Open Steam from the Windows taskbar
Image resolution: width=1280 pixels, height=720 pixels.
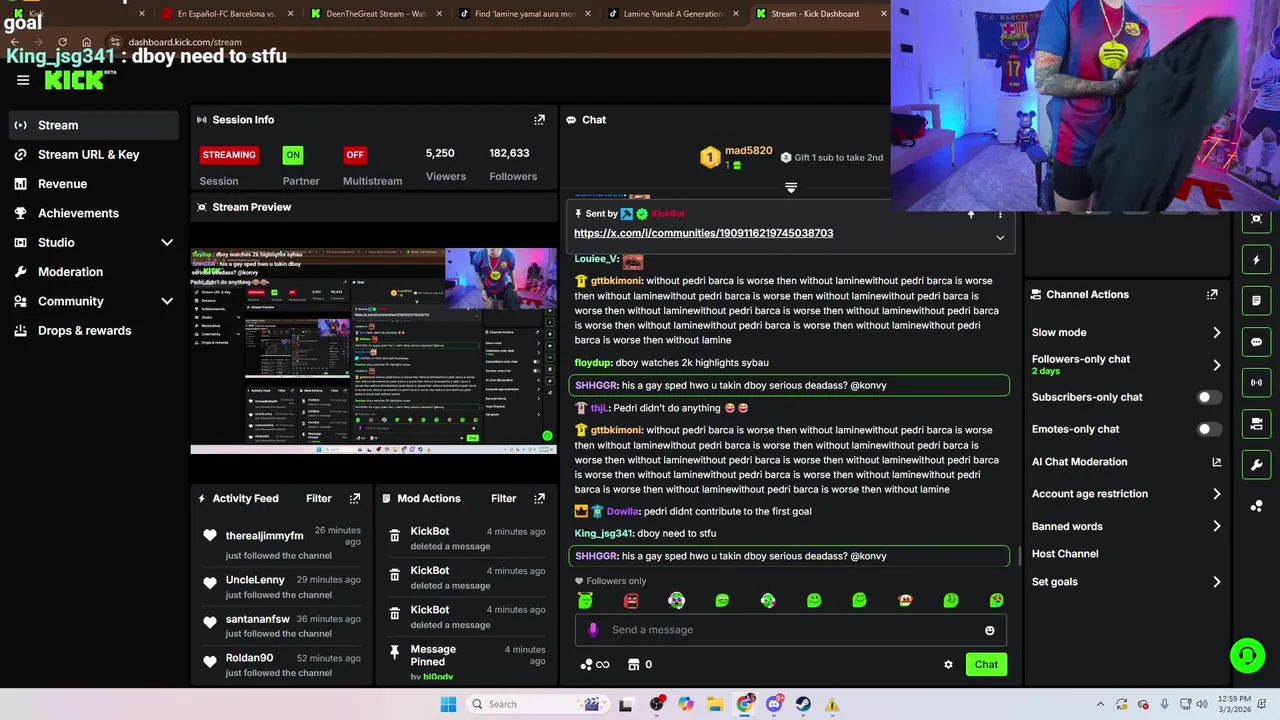pyautogui.click(x=803, y=704)
